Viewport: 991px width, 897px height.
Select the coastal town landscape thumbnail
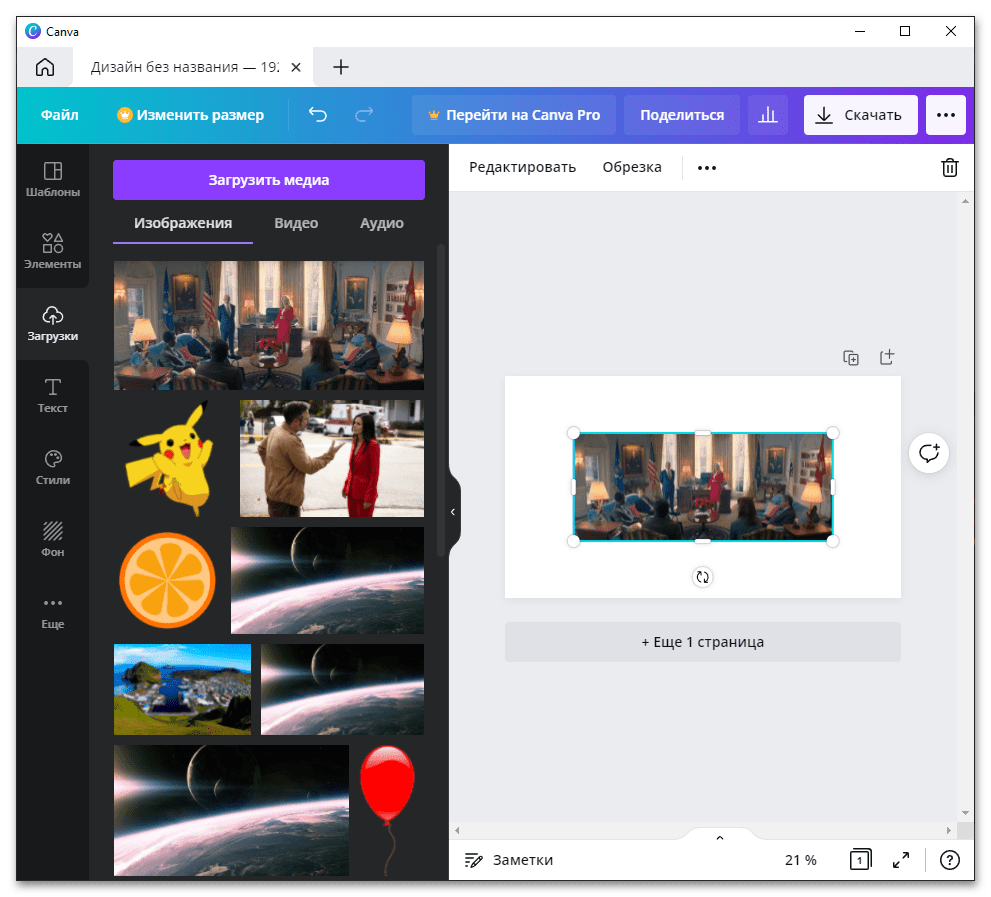click(x=182, y=690)
